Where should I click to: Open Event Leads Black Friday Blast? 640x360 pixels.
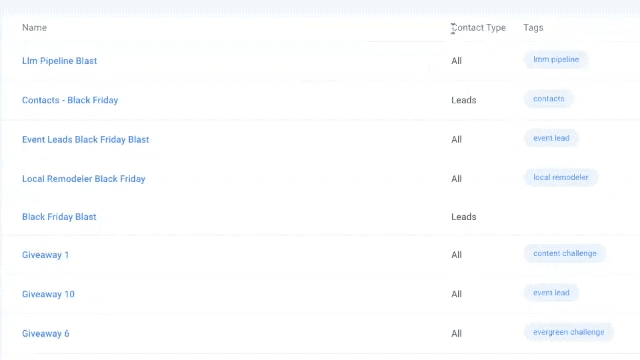[86, 140]
